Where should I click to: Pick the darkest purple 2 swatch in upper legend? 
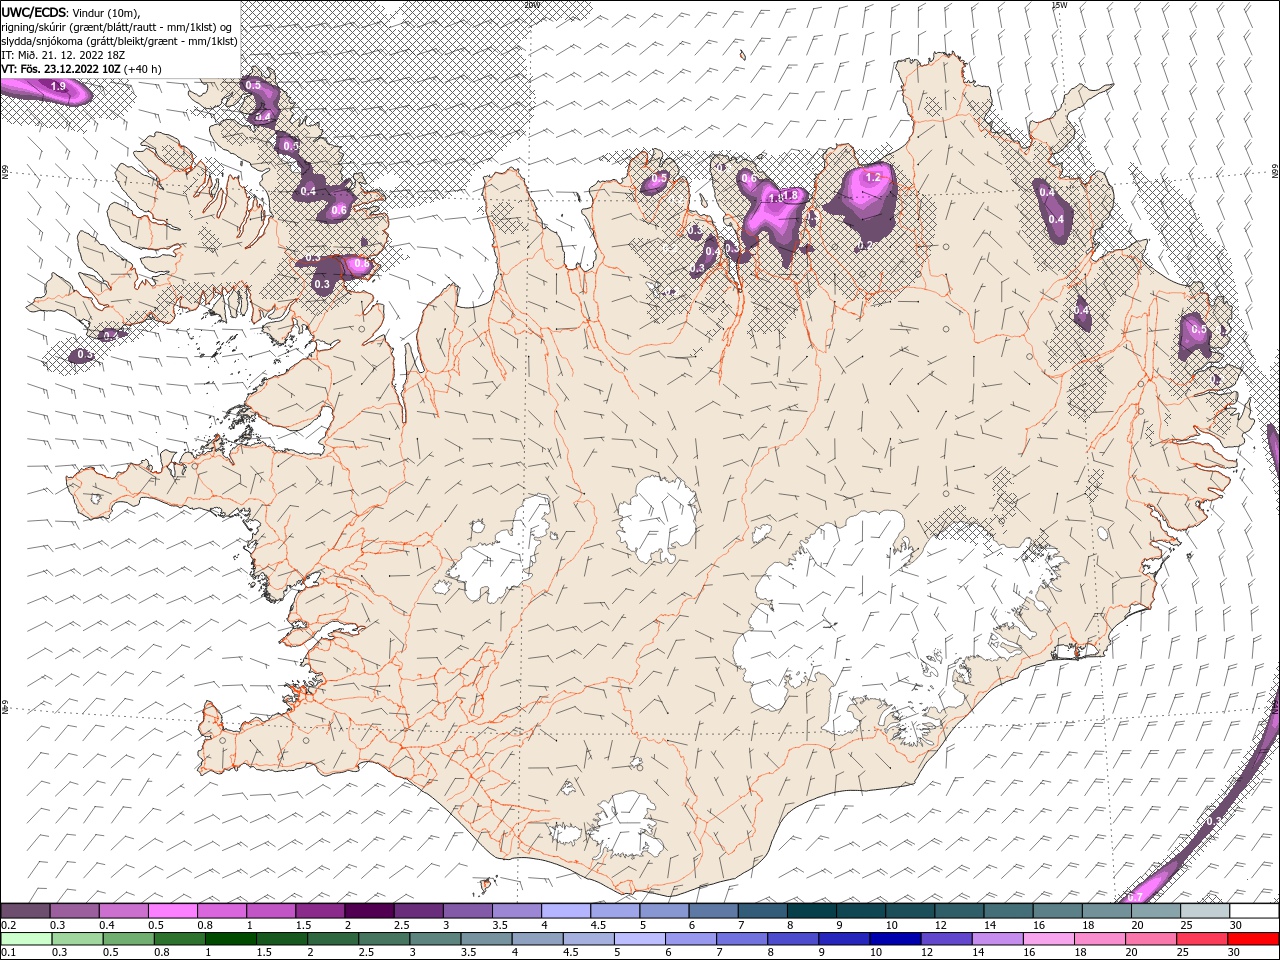(369, 910)
